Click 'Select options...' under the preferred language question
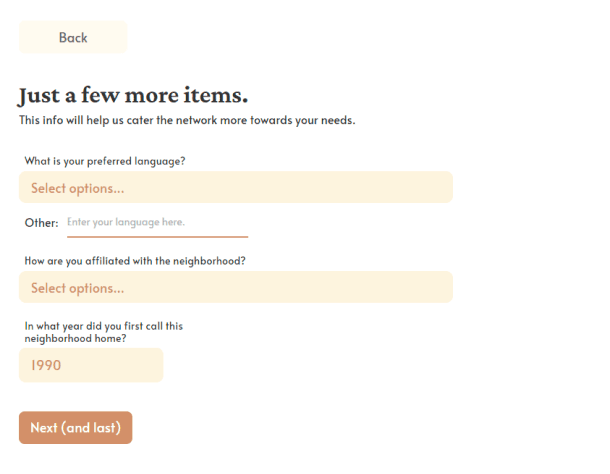 click(x=77, y=188)
